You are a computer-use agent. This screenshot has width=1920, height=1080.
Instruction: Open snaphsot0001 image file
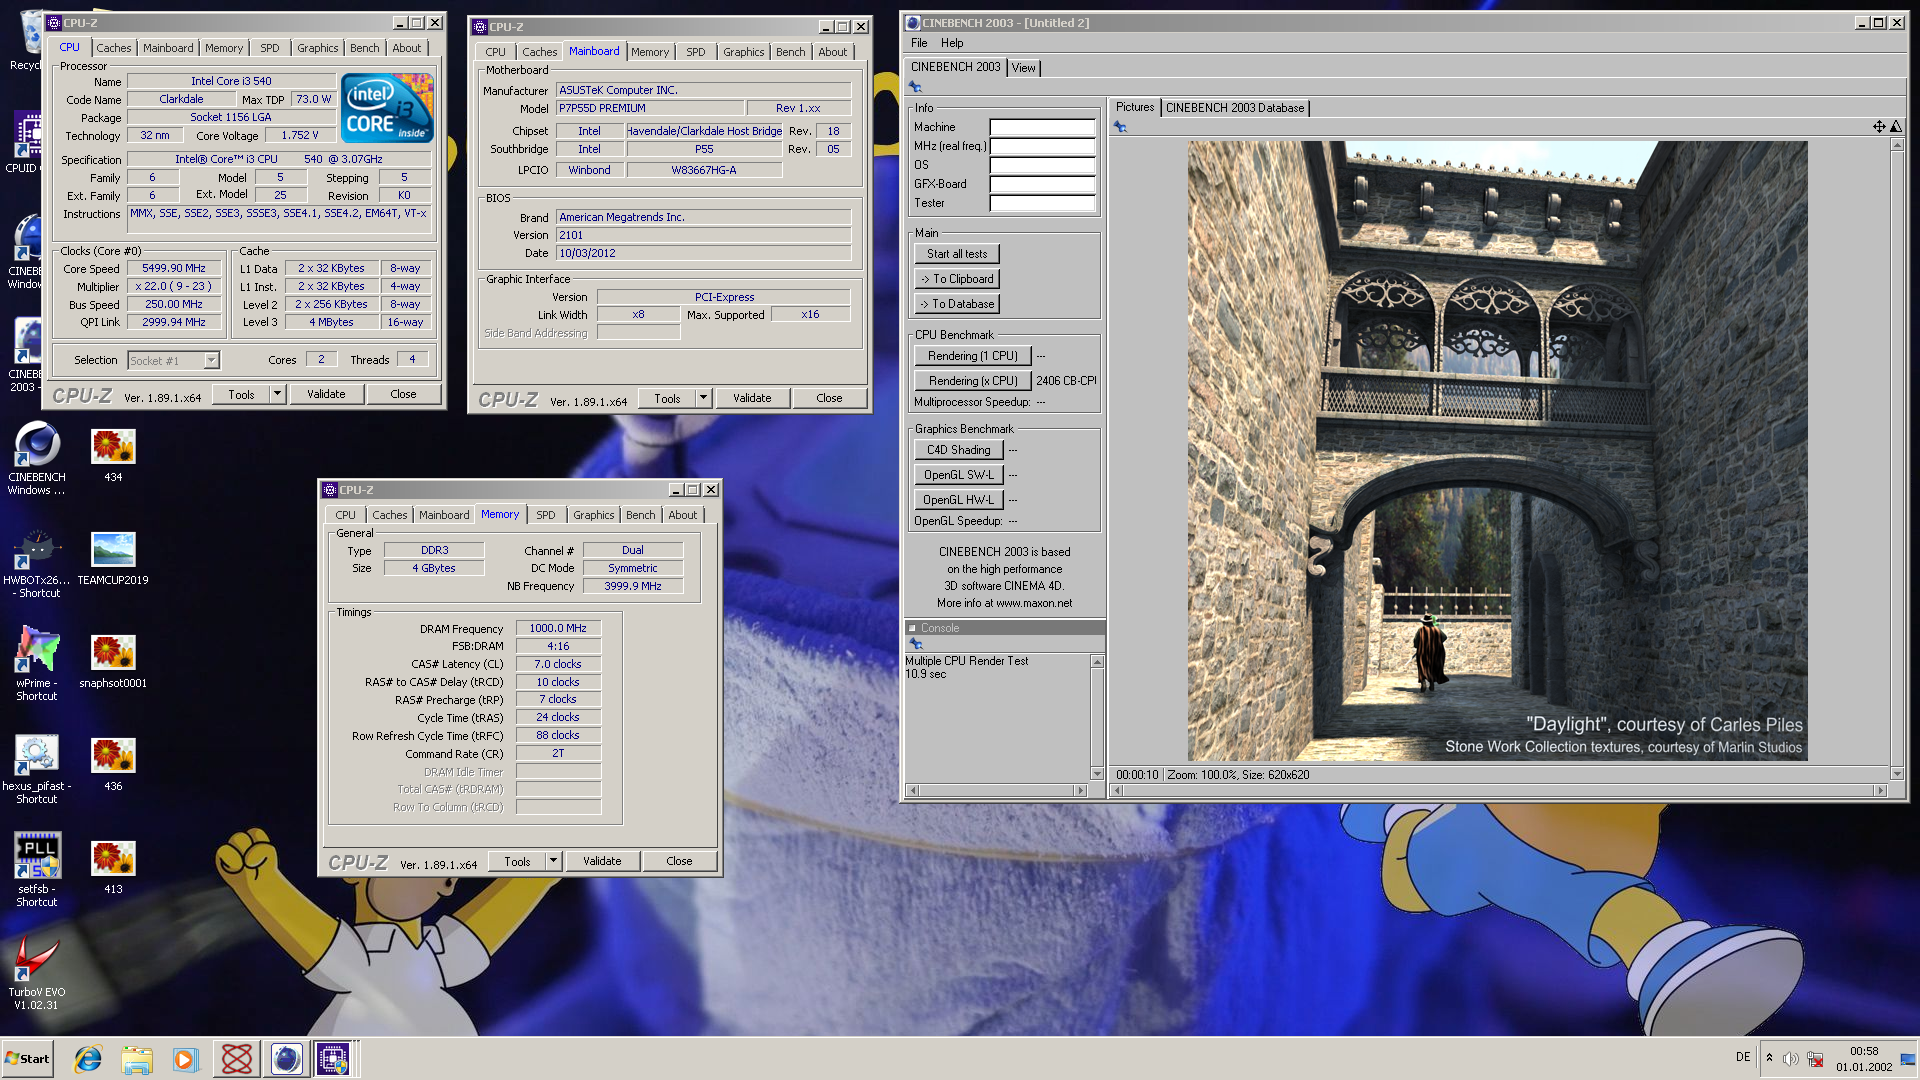[113, 661]
